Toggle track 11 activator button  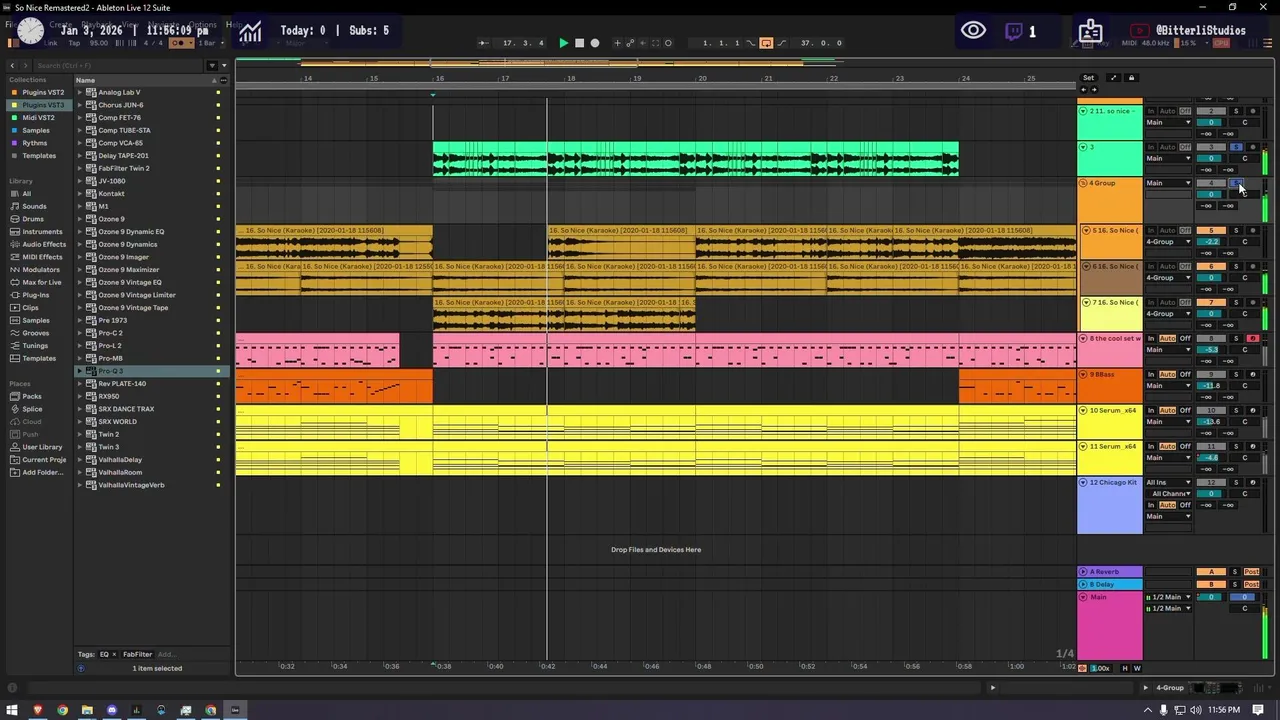pos(1211,447)
